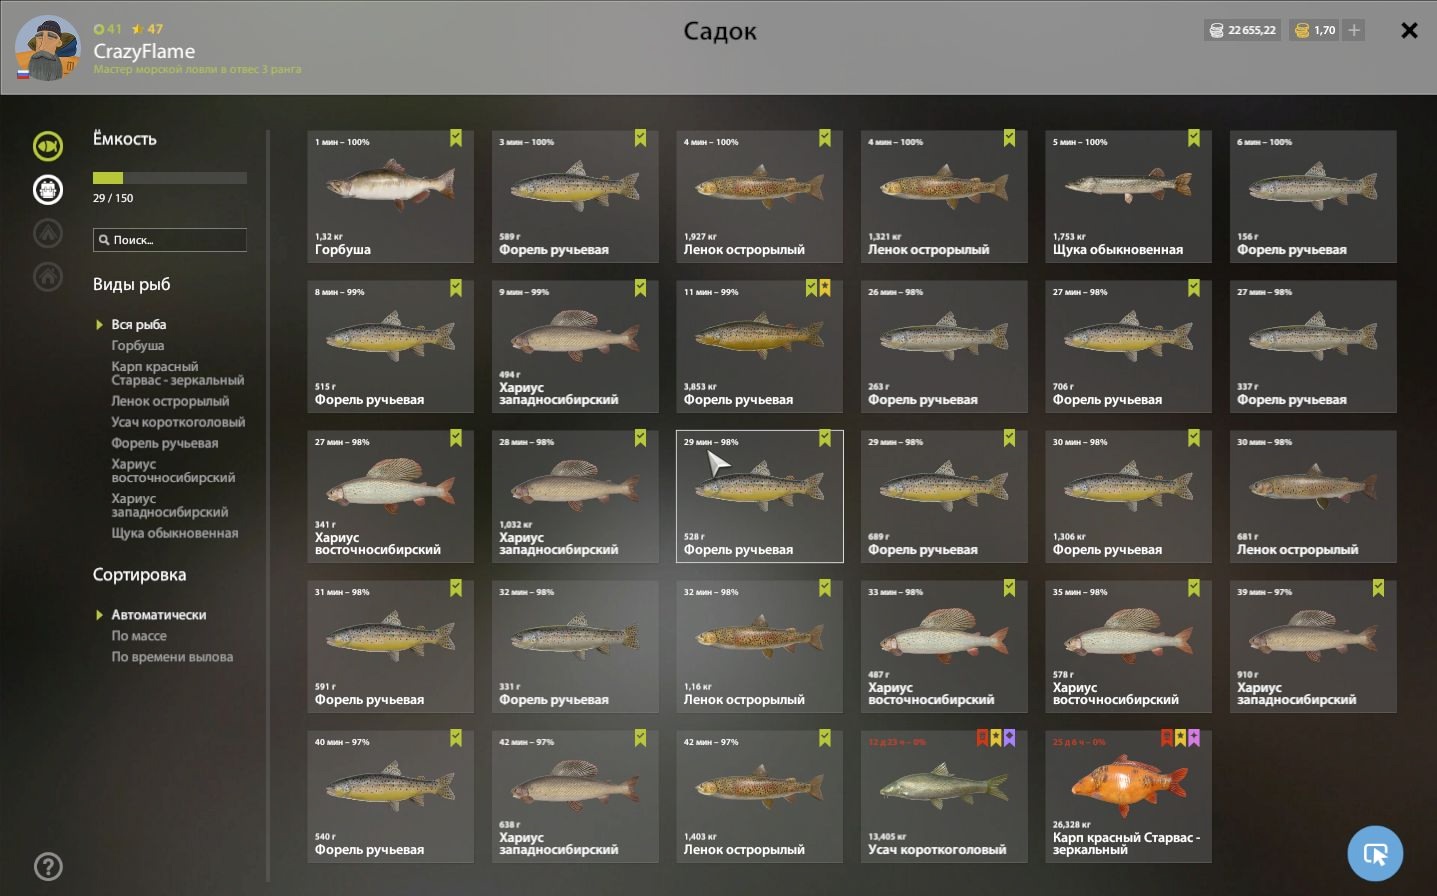Screen dimensions: 1437x896
Task: Toggle bookmark flag on Щука обыкновенная card
Action: pos(1194,138)
